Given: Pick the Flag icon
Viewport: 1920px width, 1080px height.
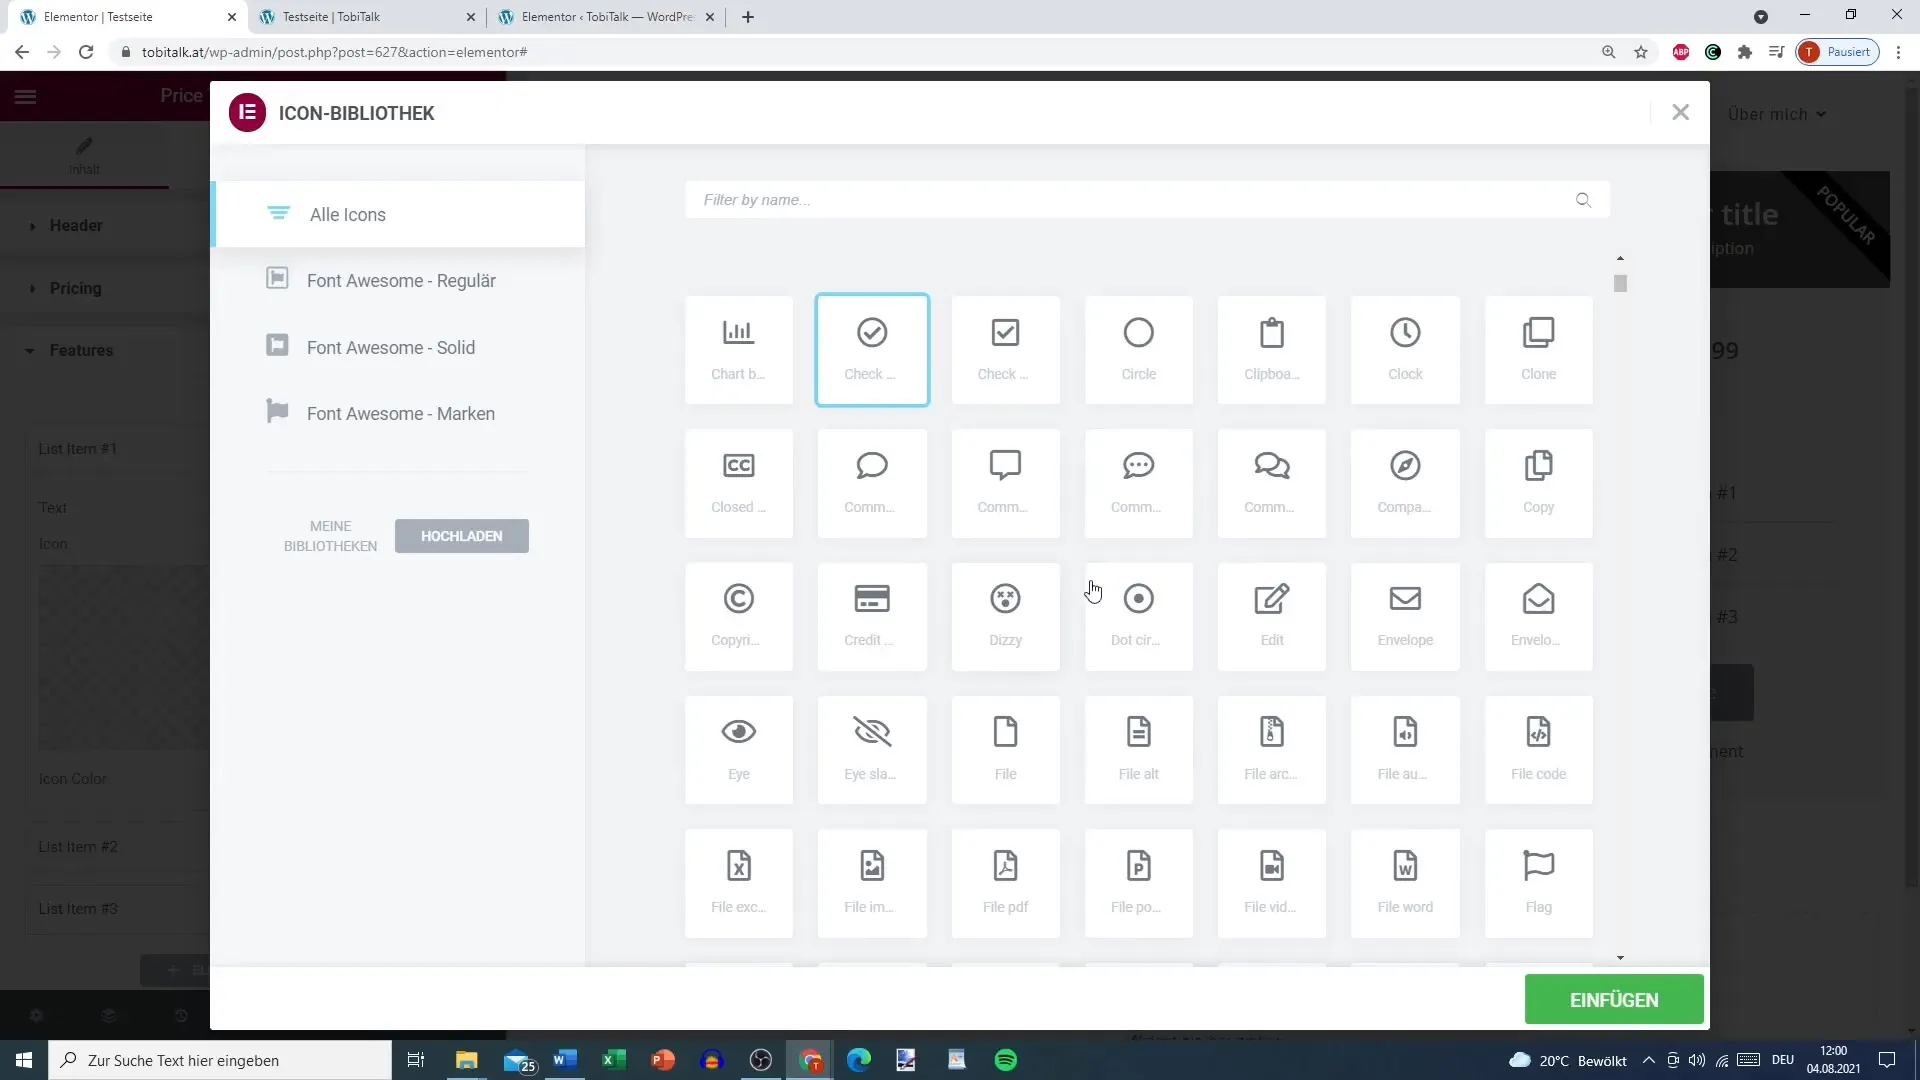Looking at the screenshot, I should [1539, 883].
